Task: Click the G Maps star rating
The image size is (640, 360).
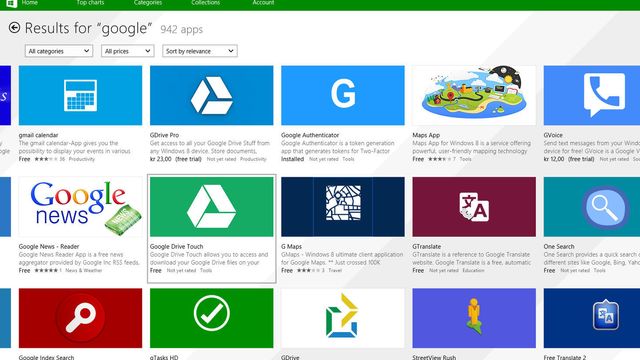Action: 308,271
